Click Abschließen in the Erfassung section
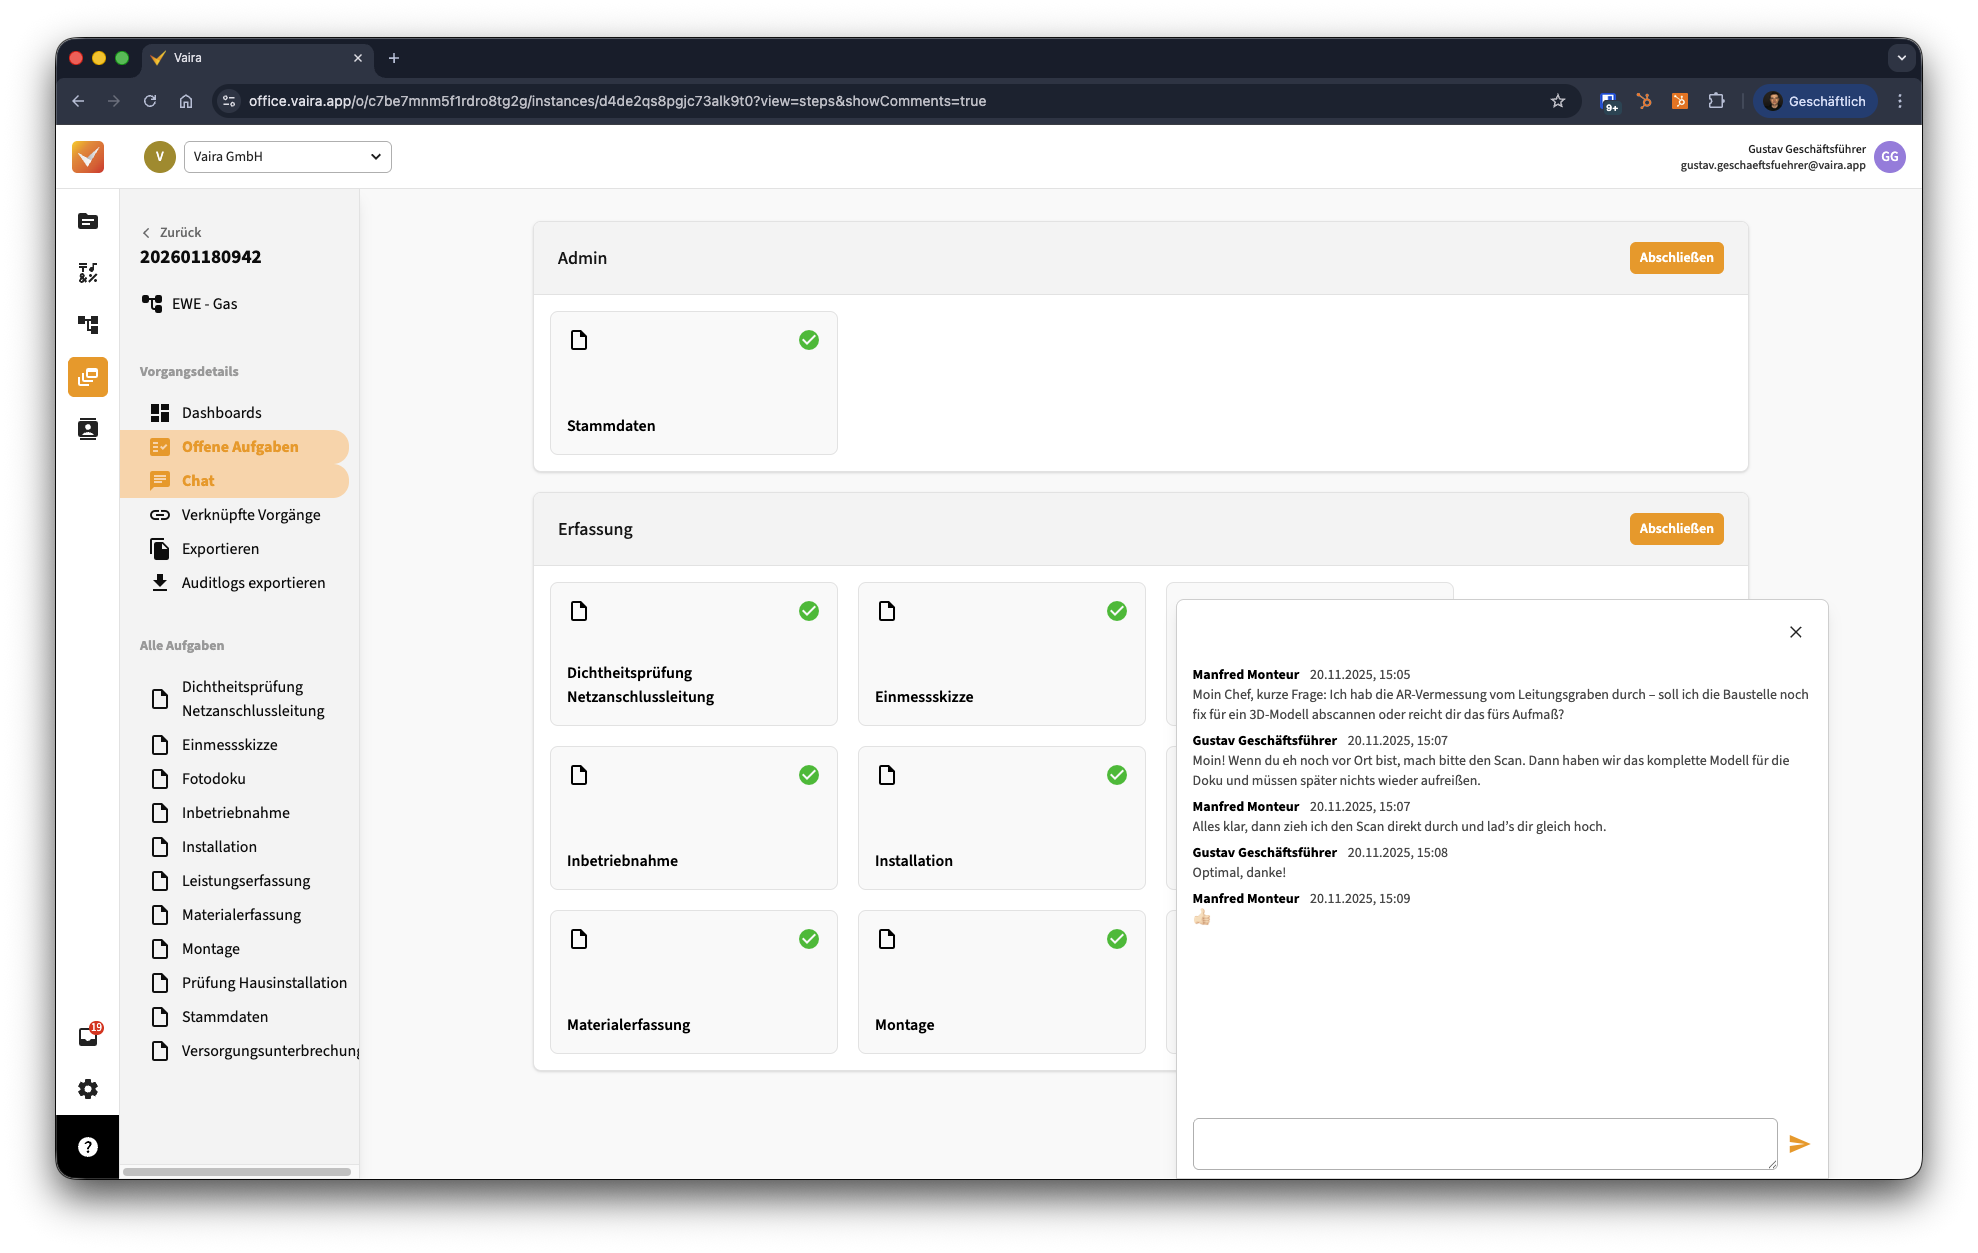This screenshot has width=1978, height=1253. coord(1676,529)
